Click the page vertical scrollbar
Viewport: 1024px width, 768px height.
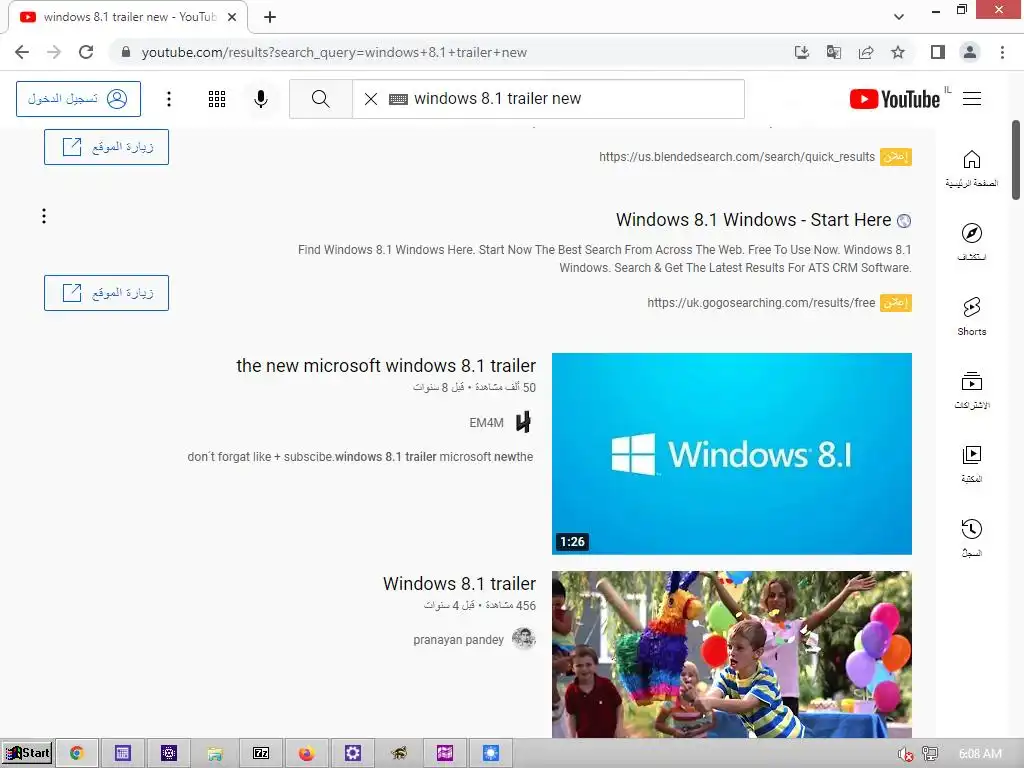tap(1016, 160)
